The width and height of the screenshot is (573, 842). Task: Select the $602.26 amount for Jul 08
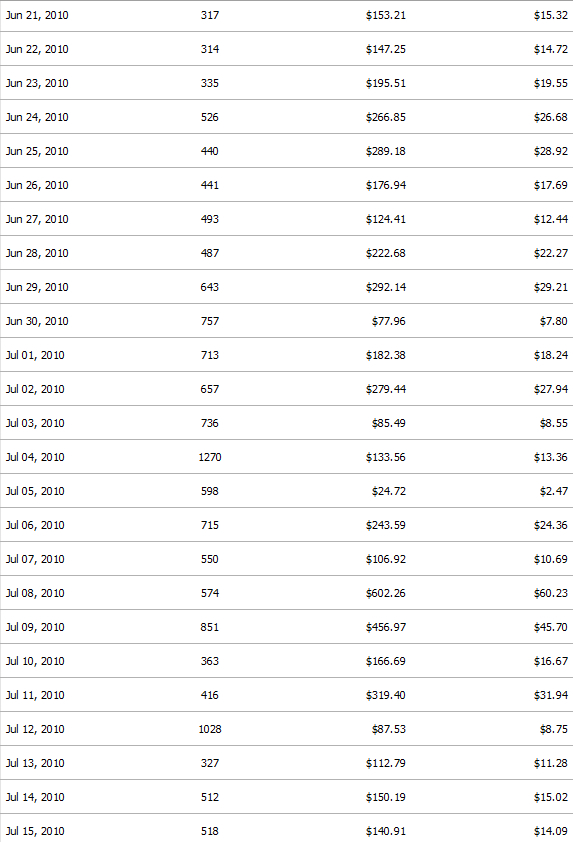386,593
